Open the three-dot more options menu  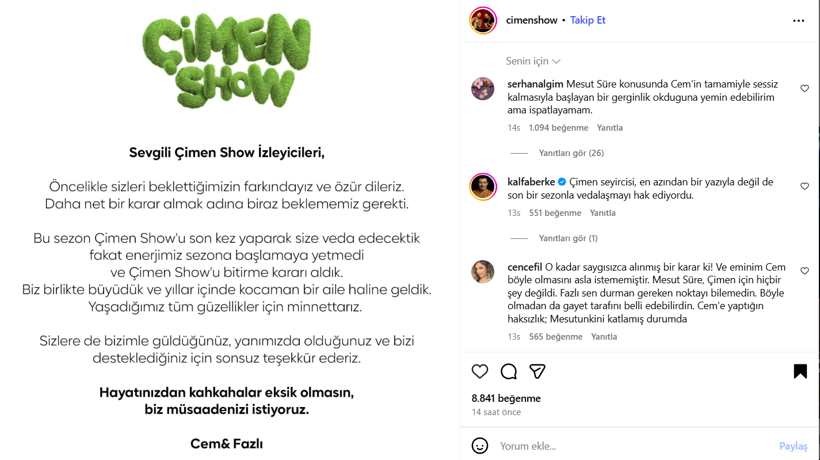click(799, 21)
